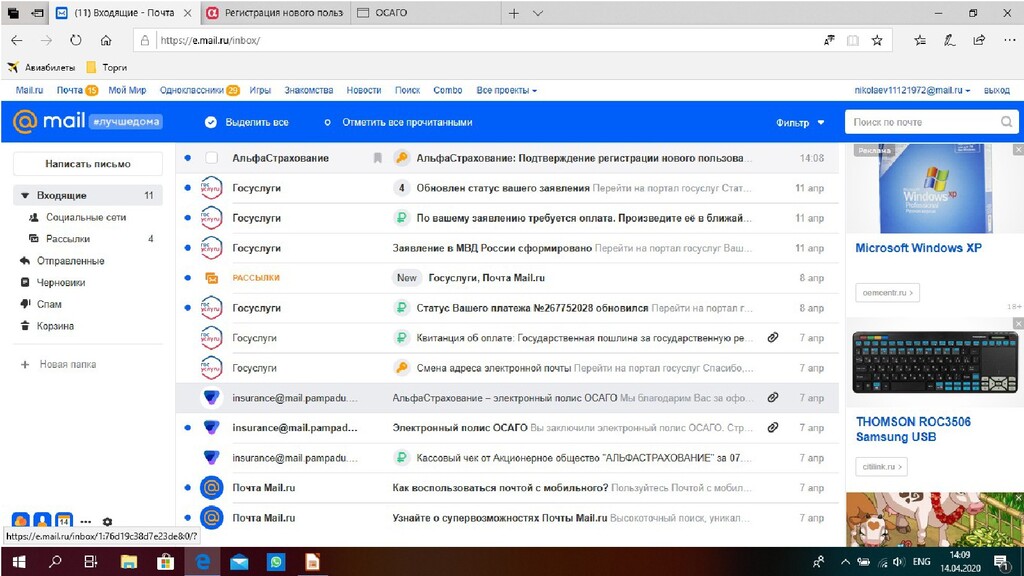The image size is (1024, 576).
Task: Open the Edge new tab plus button
Action: [514, 13]
